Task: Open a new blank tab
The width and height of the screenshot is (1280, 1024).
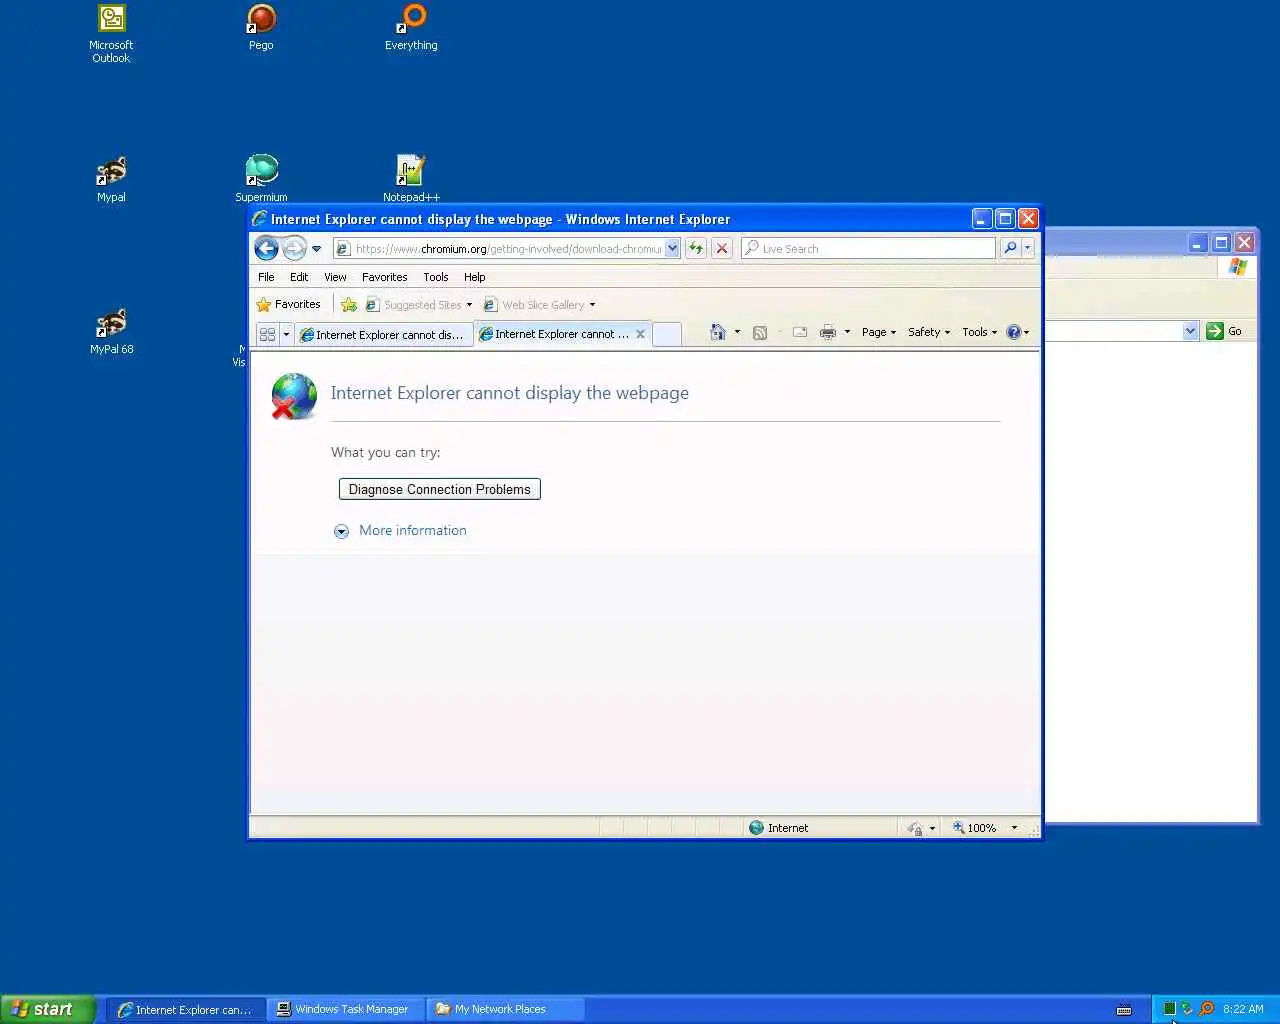Action: pyautogui.click(x=667, y=334)
